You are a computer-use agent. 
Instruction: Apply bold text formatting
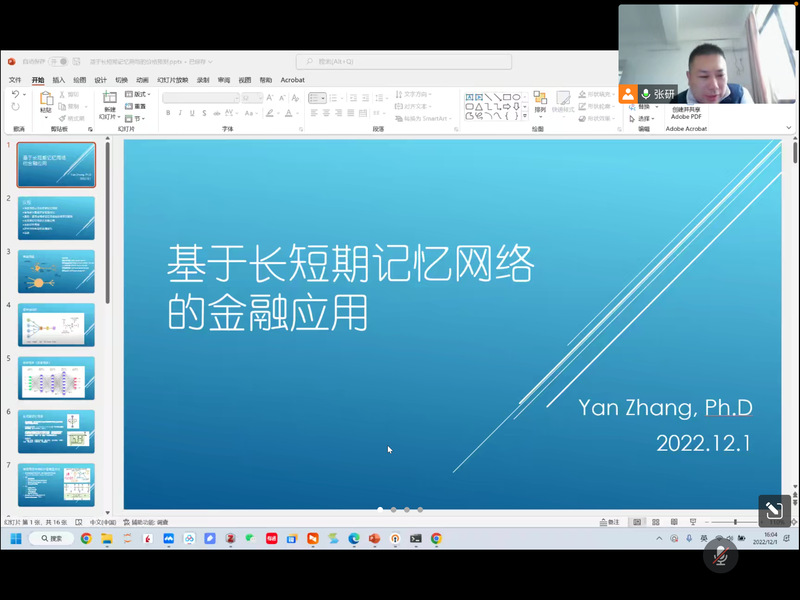click(168, 113)
